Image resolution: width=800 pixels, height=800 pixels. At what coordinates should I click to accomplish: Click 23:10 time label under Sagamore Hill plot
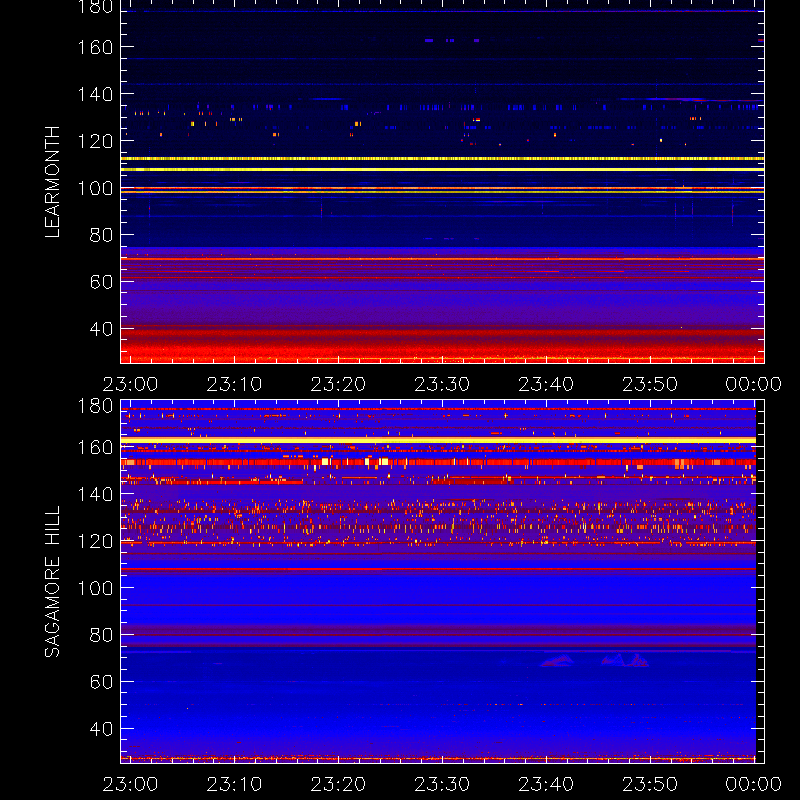pyautogui.click(x=234, y=784)
